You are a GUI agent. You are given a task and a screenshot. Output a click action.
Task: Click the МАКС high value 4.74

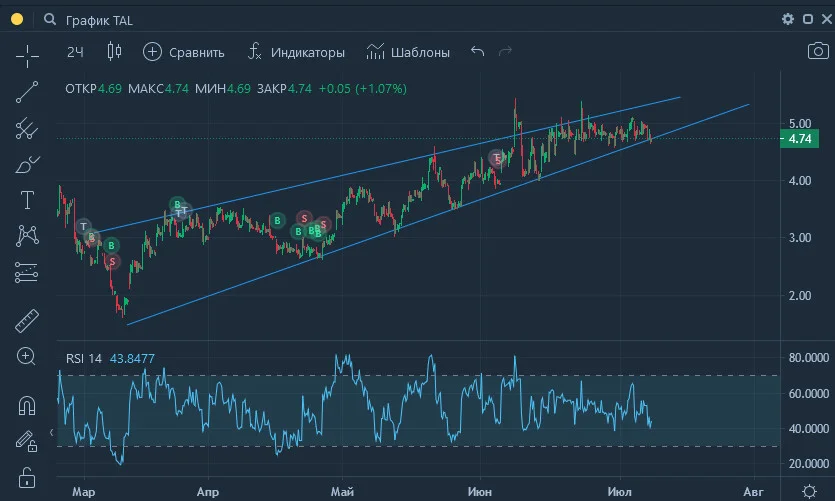177,89
